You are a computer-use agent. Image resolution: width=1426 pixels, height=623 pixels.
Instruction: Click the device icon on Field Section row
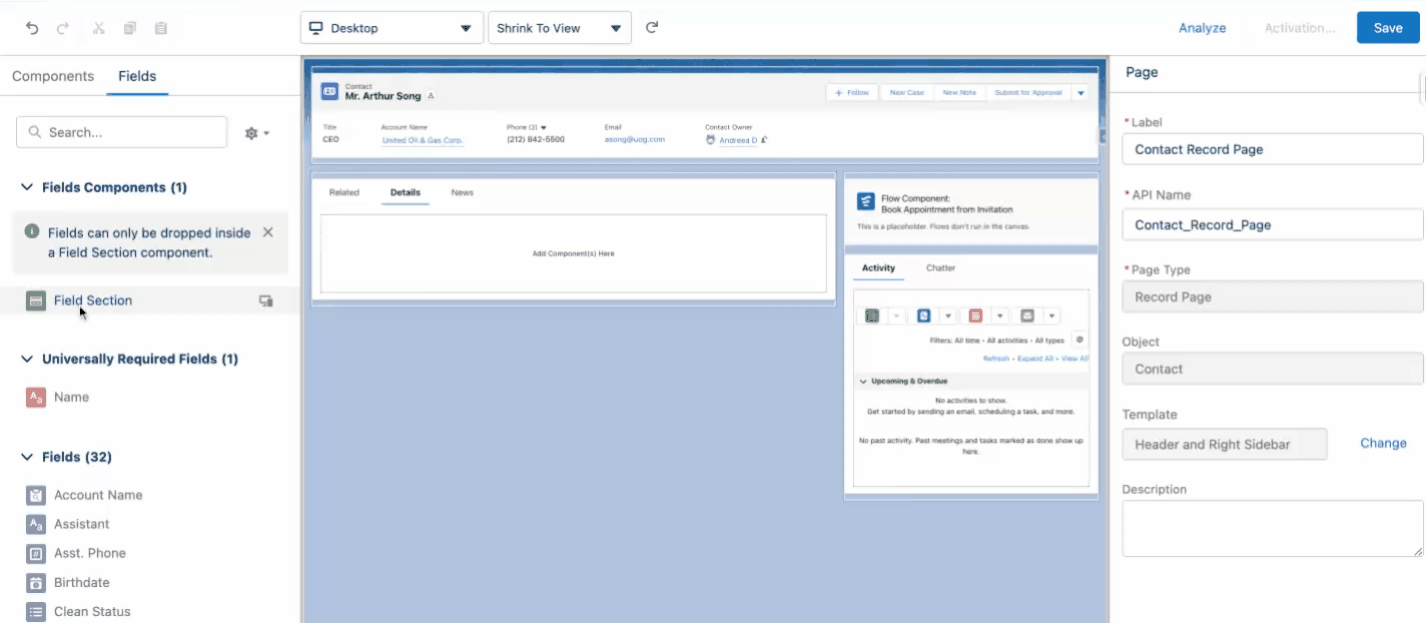coord(266,300)
